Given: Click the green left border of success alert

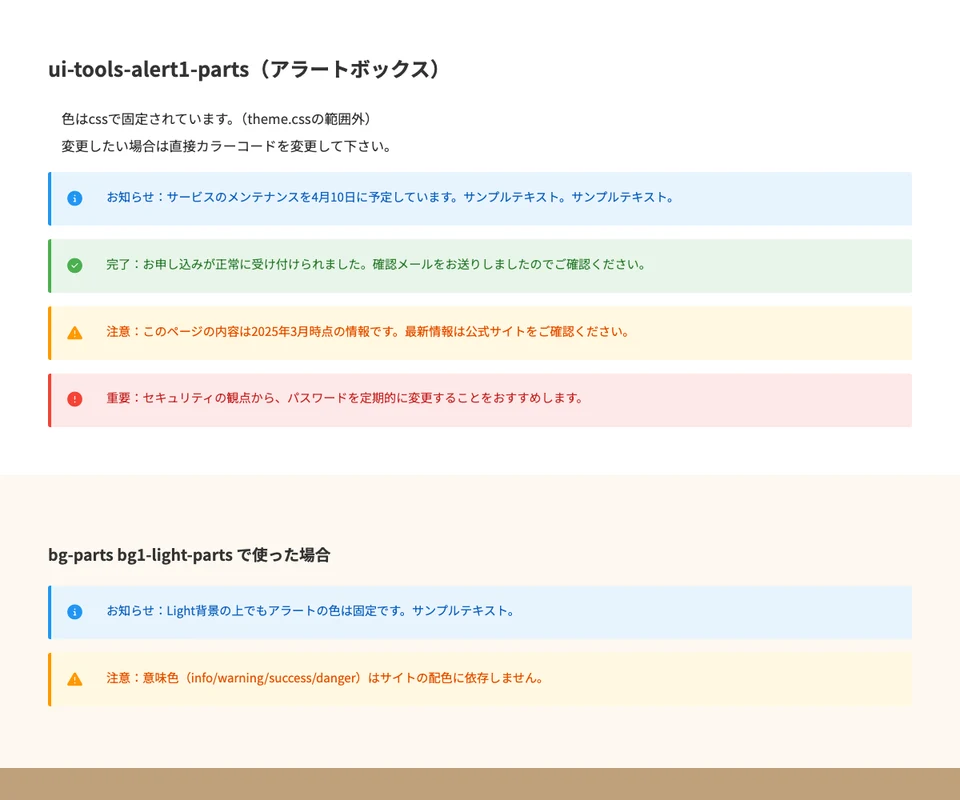Looking at the screenshot, I should [x=50, y=265].
